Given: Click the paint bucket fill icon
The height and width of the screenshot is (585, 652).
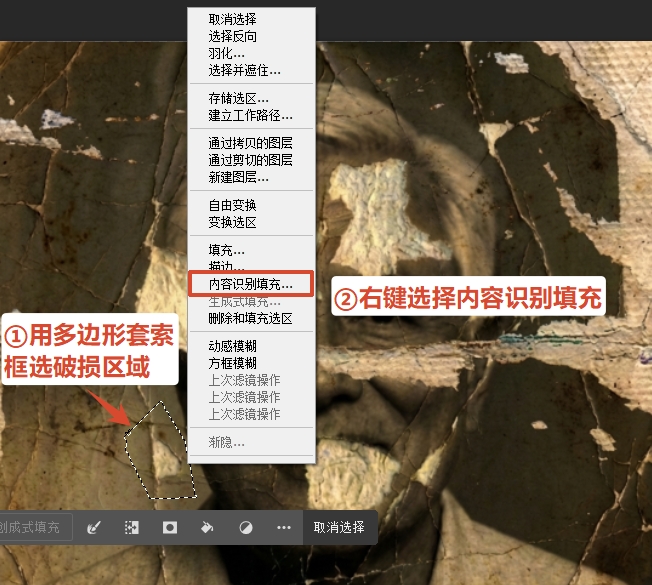Looking at the screenshot, I should tap(208, 527).
